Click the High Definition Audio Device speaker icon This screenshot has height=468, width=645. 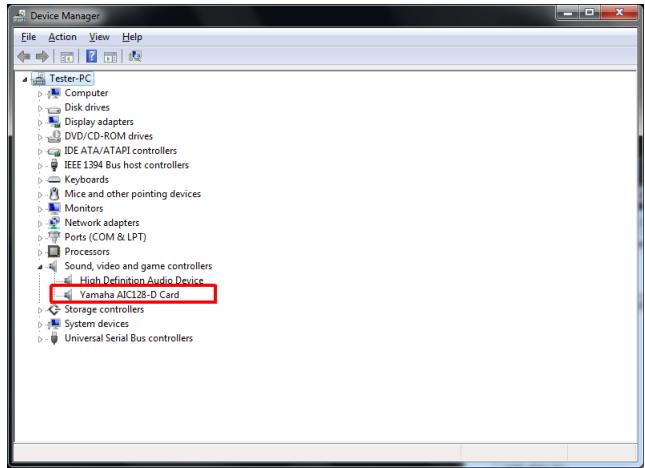[x=68, y=280]
